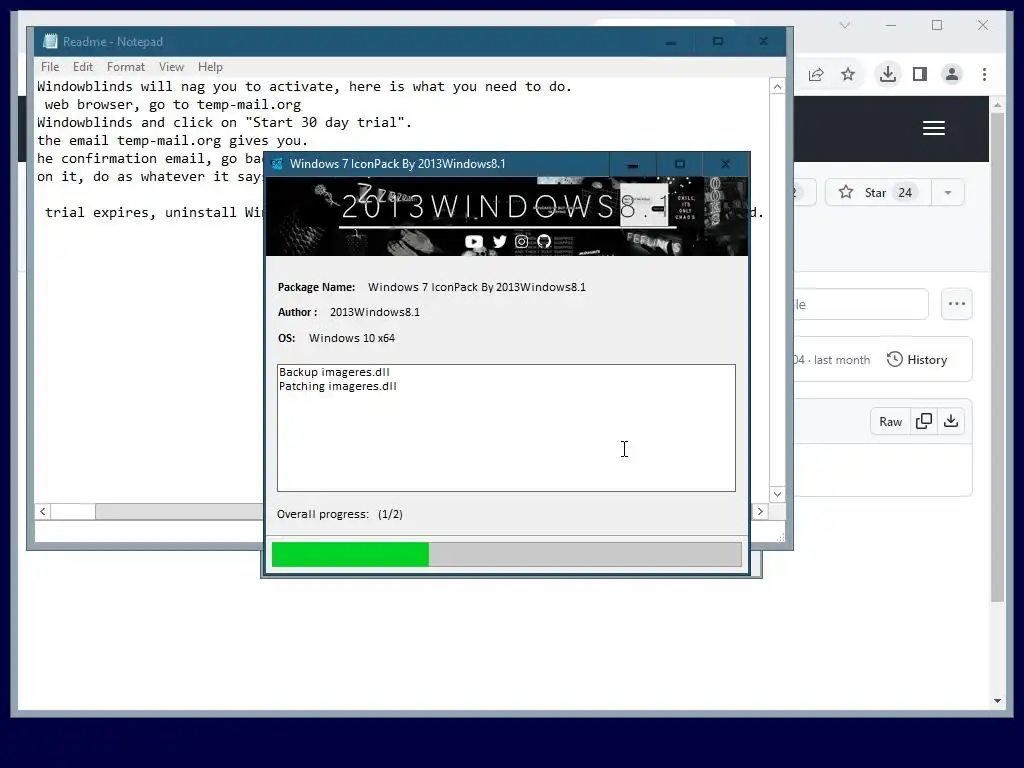Image resolution: width=1024 pixels, height=768 pixels.
Task: Click the Raw button on GitHub
Action: point(890,422)
